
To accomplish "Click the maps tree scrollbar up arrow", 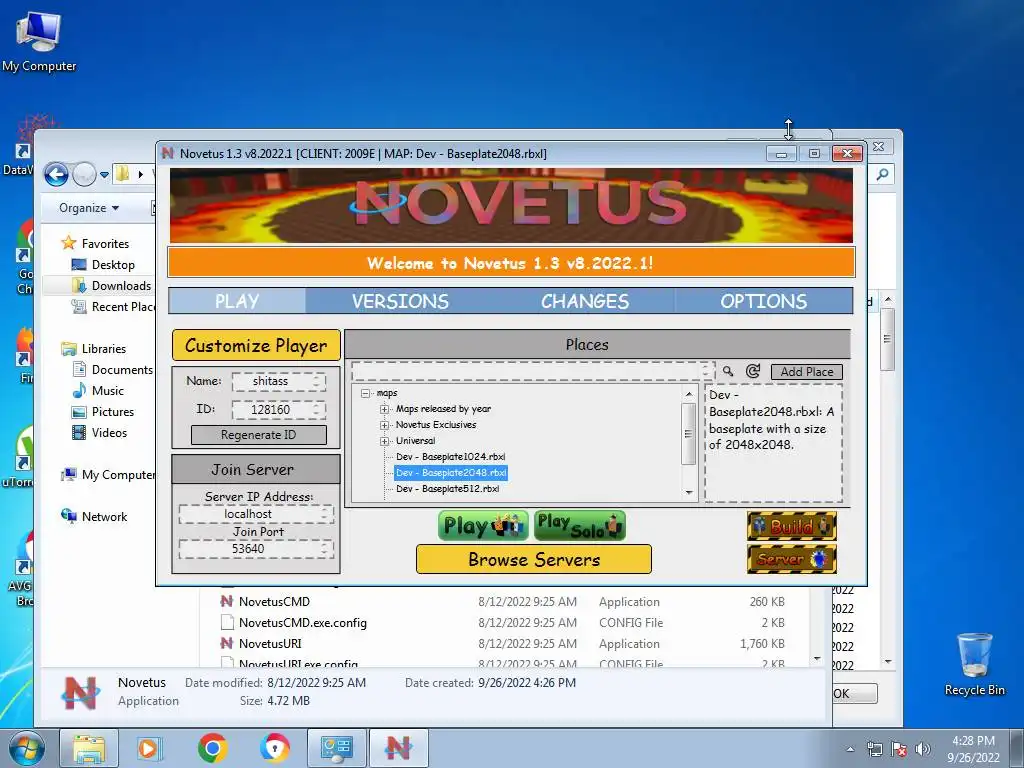I will [x=688, y=394].
